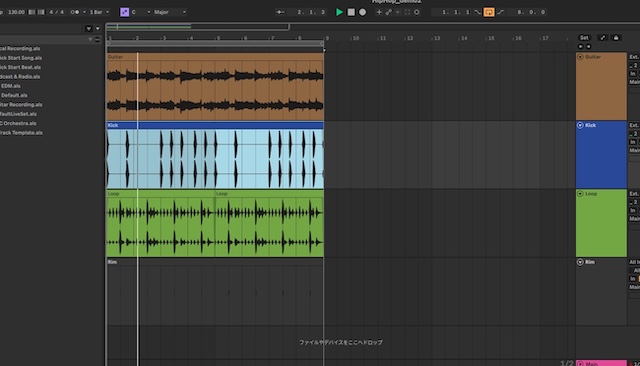
Task: Toggle the purple scale mode icon
Action: [124, 12]
